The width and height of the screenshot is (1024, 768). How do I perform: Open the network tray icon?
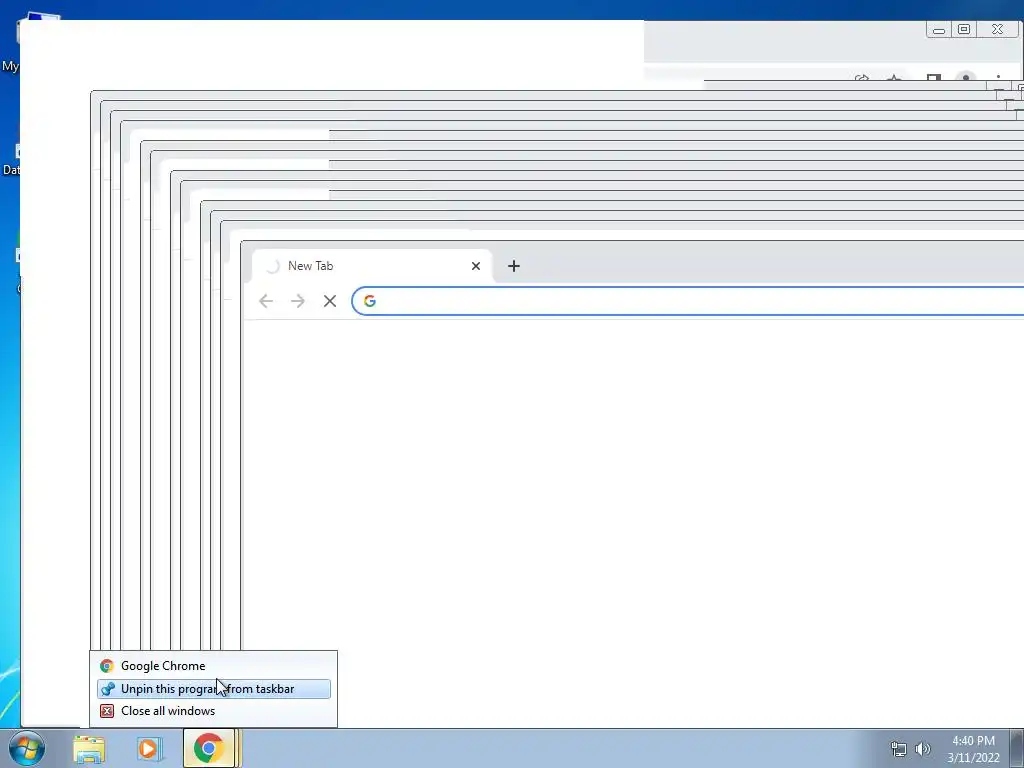[899, 749]
